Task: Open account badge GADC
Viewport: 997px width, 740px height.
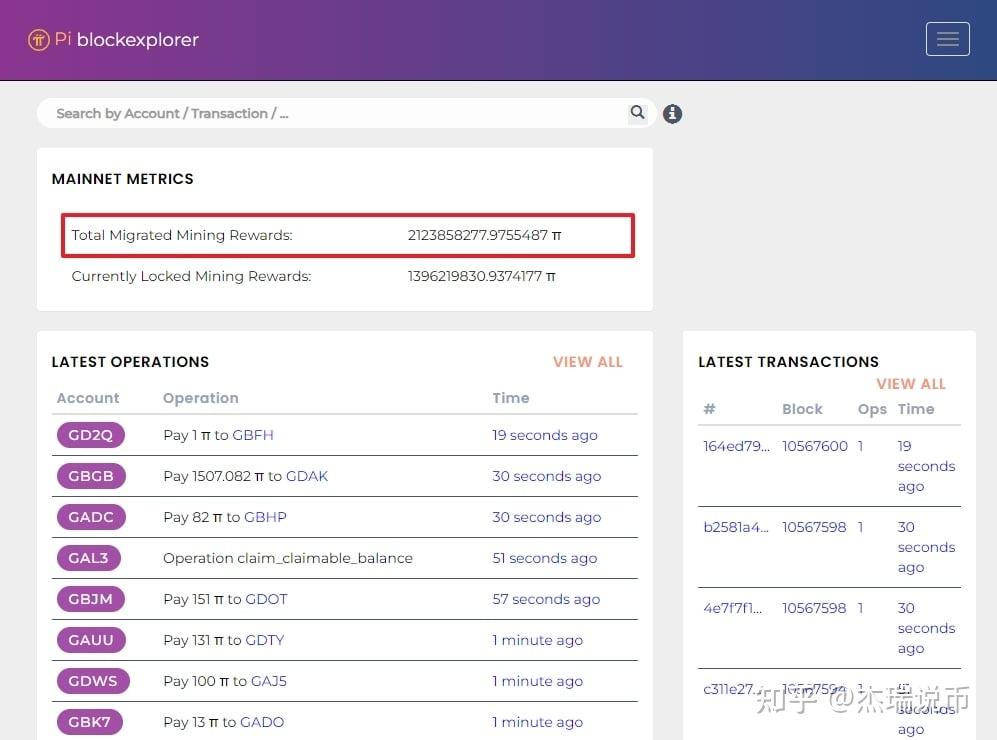Action: pos(91,517)
